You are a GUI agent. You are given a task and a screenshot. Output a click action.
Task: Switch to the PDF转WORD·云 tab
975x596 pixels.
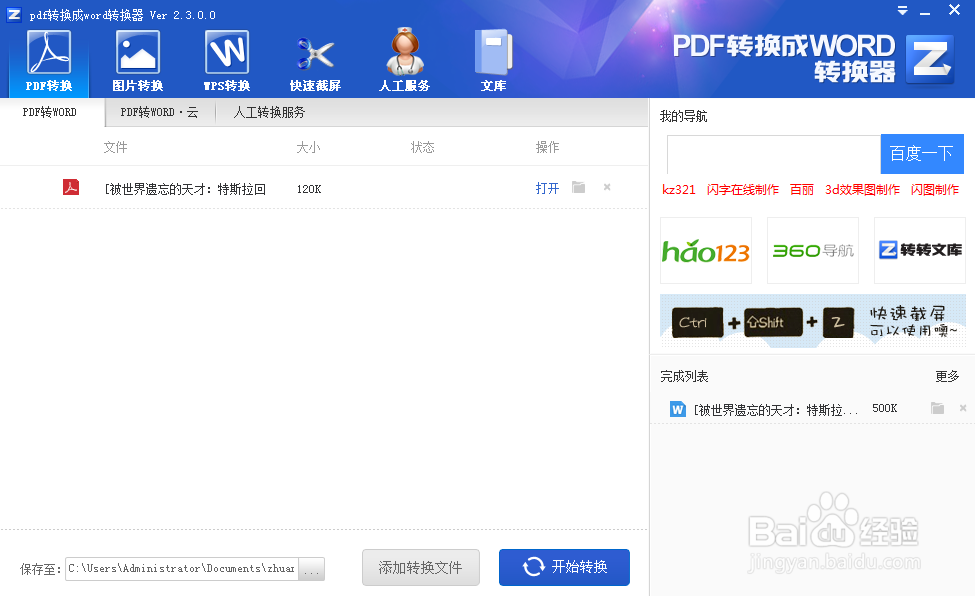pos(158,112)
